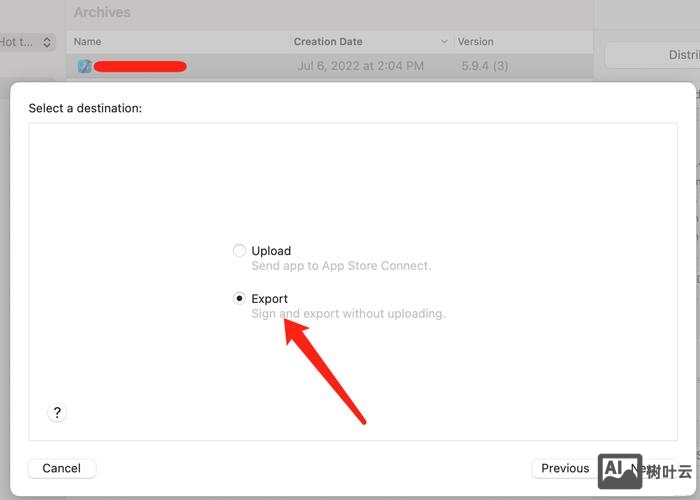Select the red redacted archive name
This screenshot has height=500, width=700.
[x=140, y=67]
